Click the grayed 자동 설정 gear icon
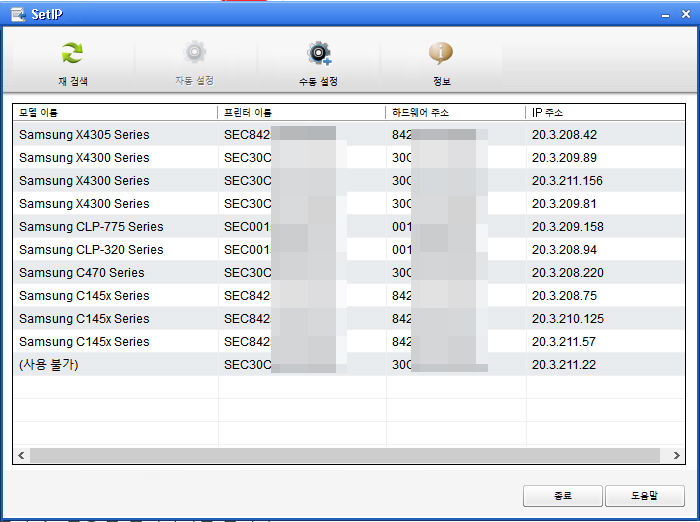Image resolution: width=700 pixels, height=522 pixels. tap(195, 52)
